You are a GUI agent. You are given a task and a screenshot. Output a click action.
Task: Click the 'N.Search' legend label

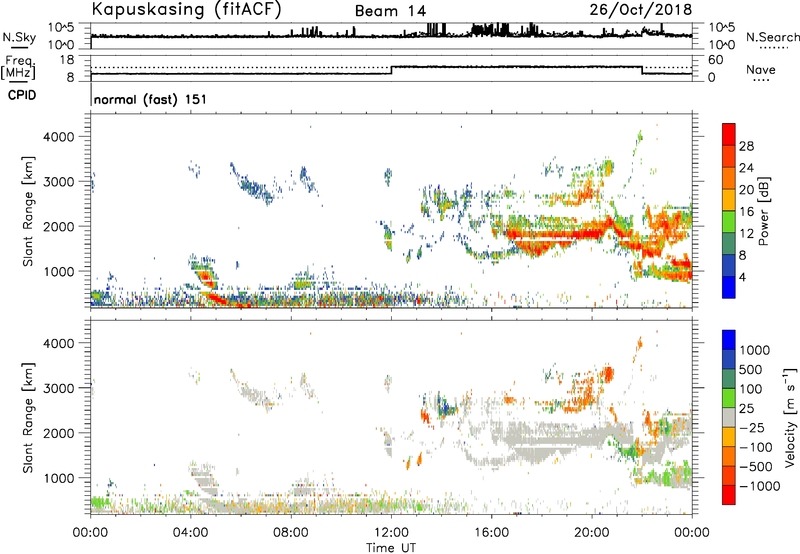coord(772,37)
